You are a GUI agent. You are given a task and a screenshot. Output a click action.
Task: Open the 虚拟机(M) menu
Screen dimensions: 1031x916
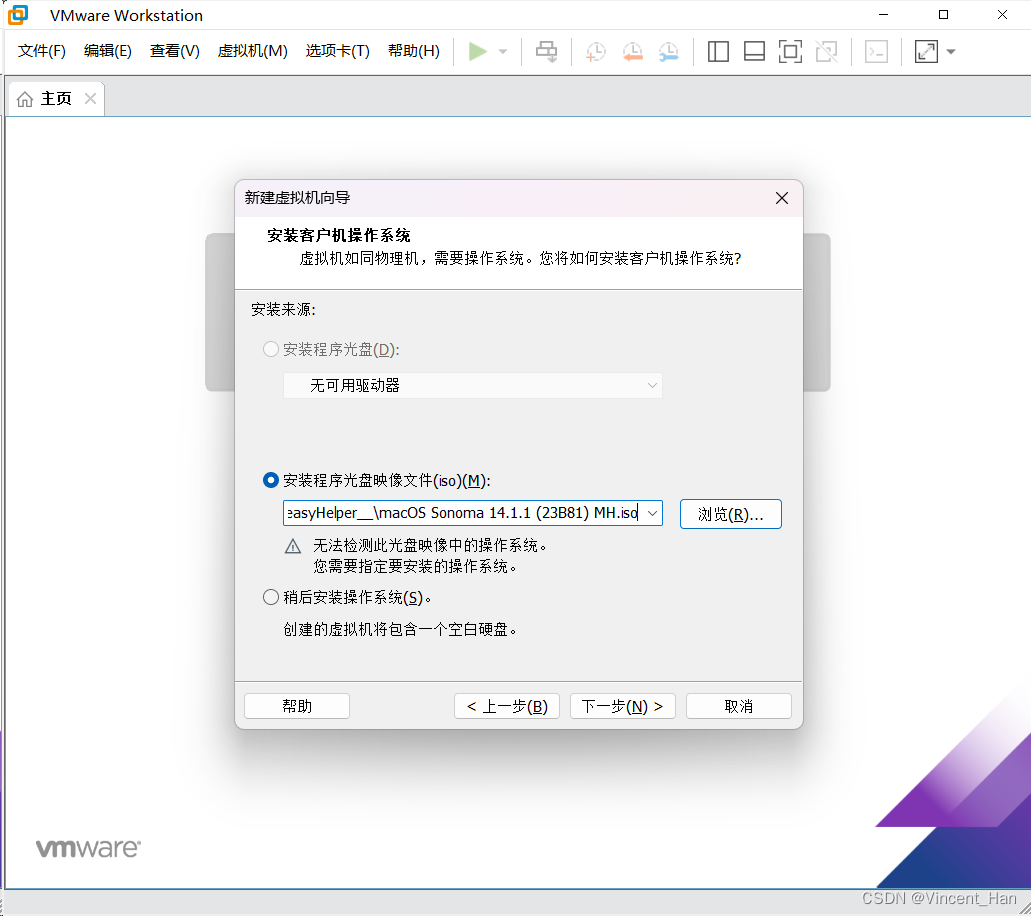tap(252, 51)
